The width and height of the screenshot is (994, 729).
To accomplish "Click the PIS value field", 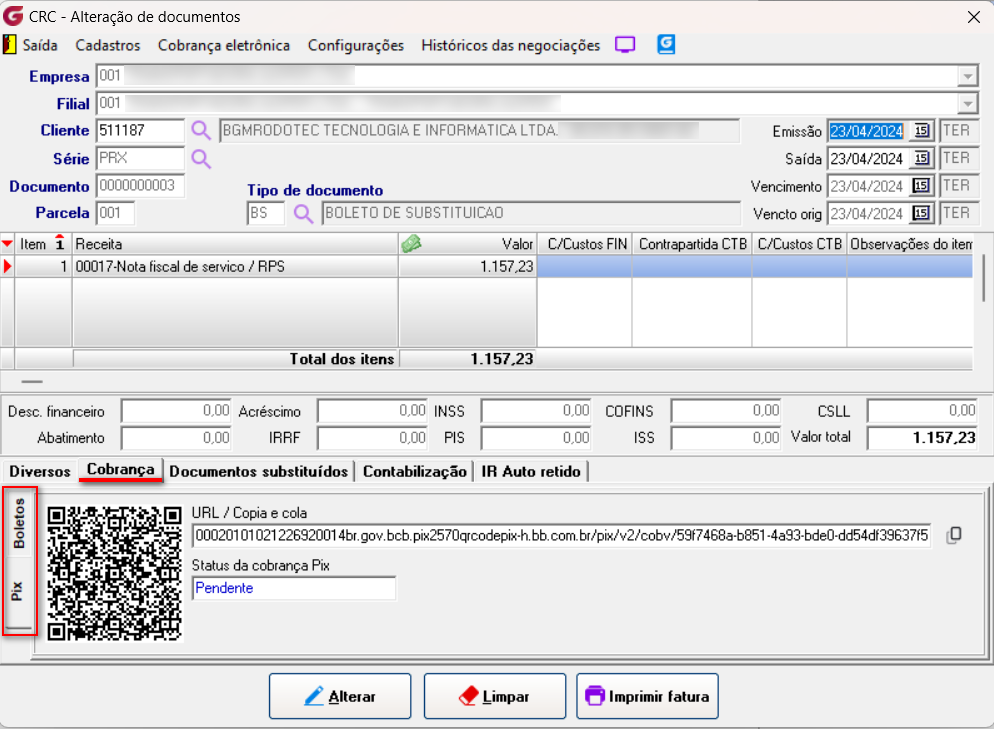I will [x=536, y=438].
